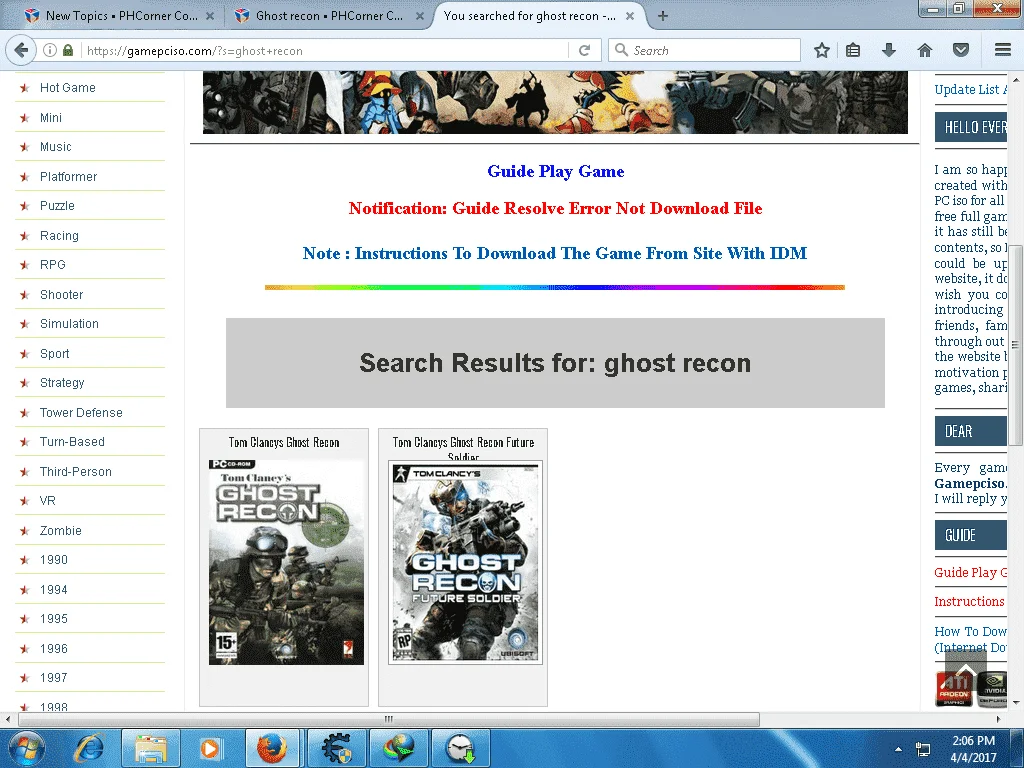The width and height of the screenshot is (1024, 768).
Task: Select the Tower Defense category
Action: [81, 413]
